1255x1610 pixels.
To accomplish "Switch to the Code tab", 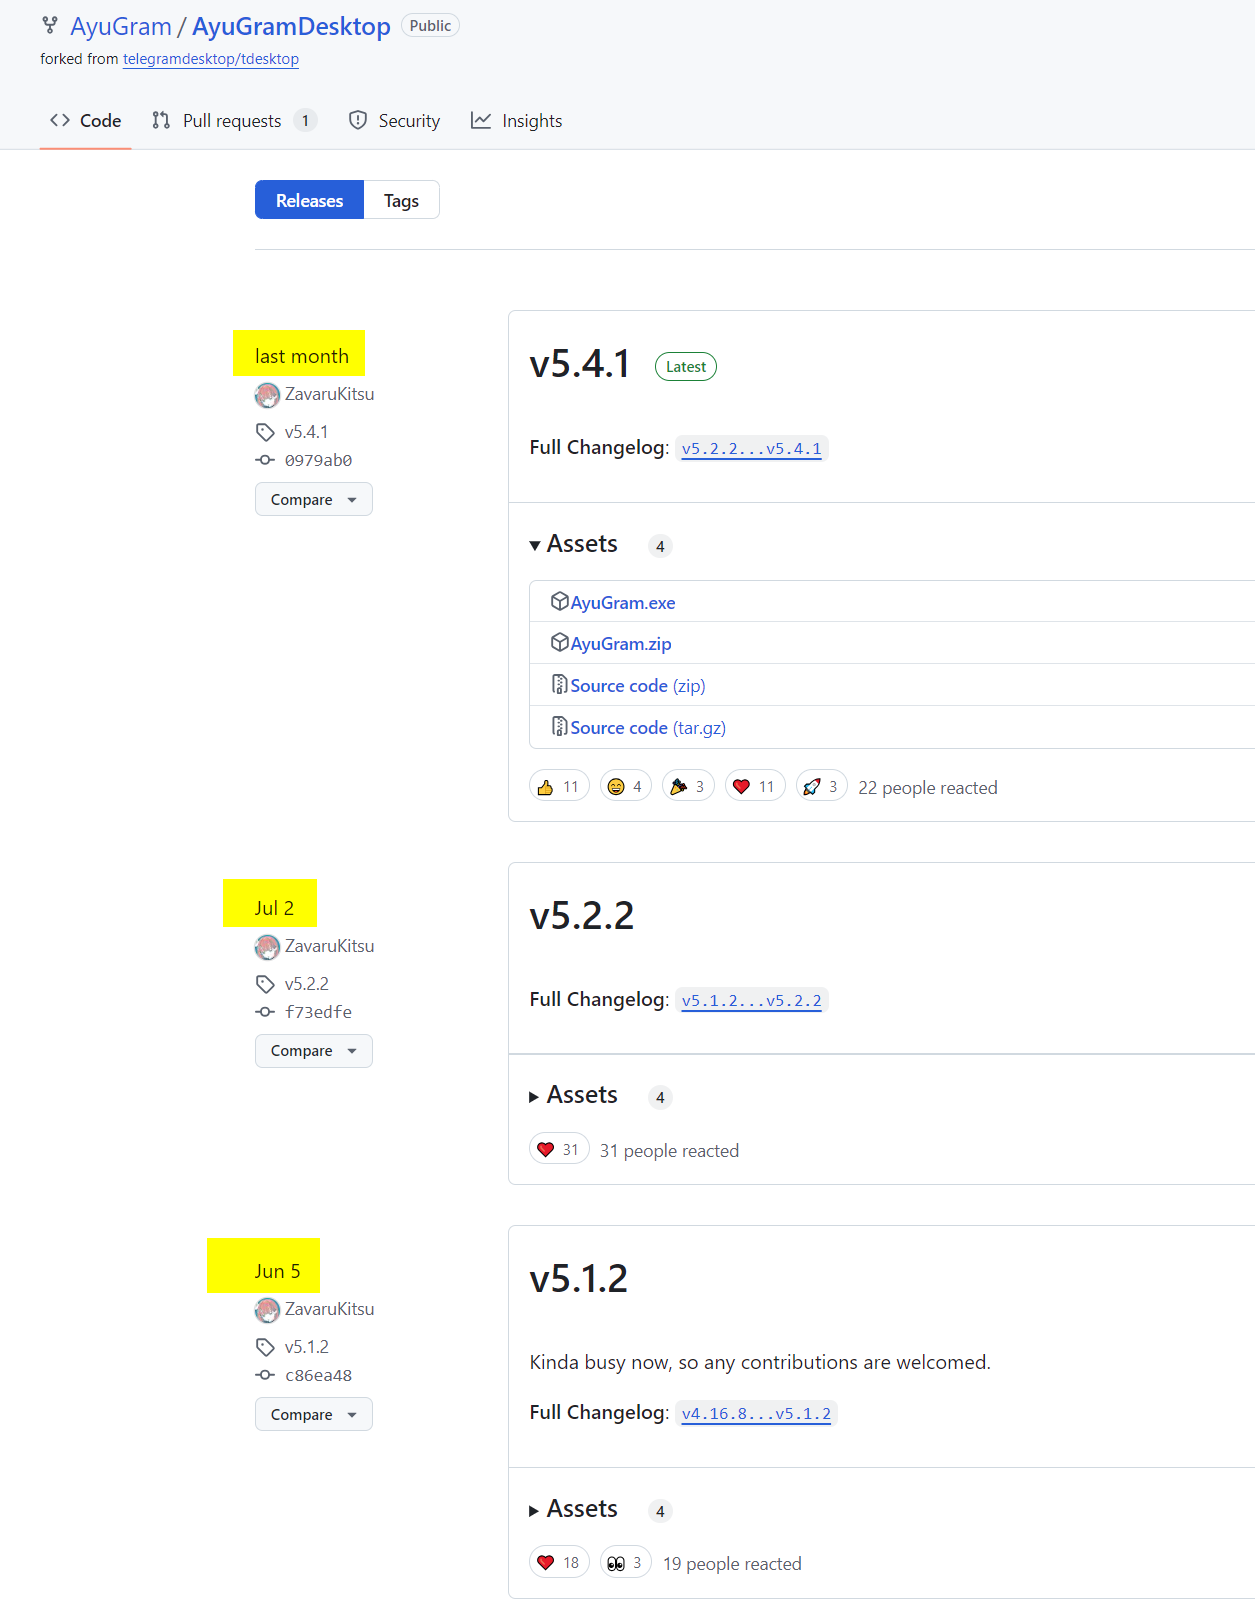I will click(x=86, y=121).
